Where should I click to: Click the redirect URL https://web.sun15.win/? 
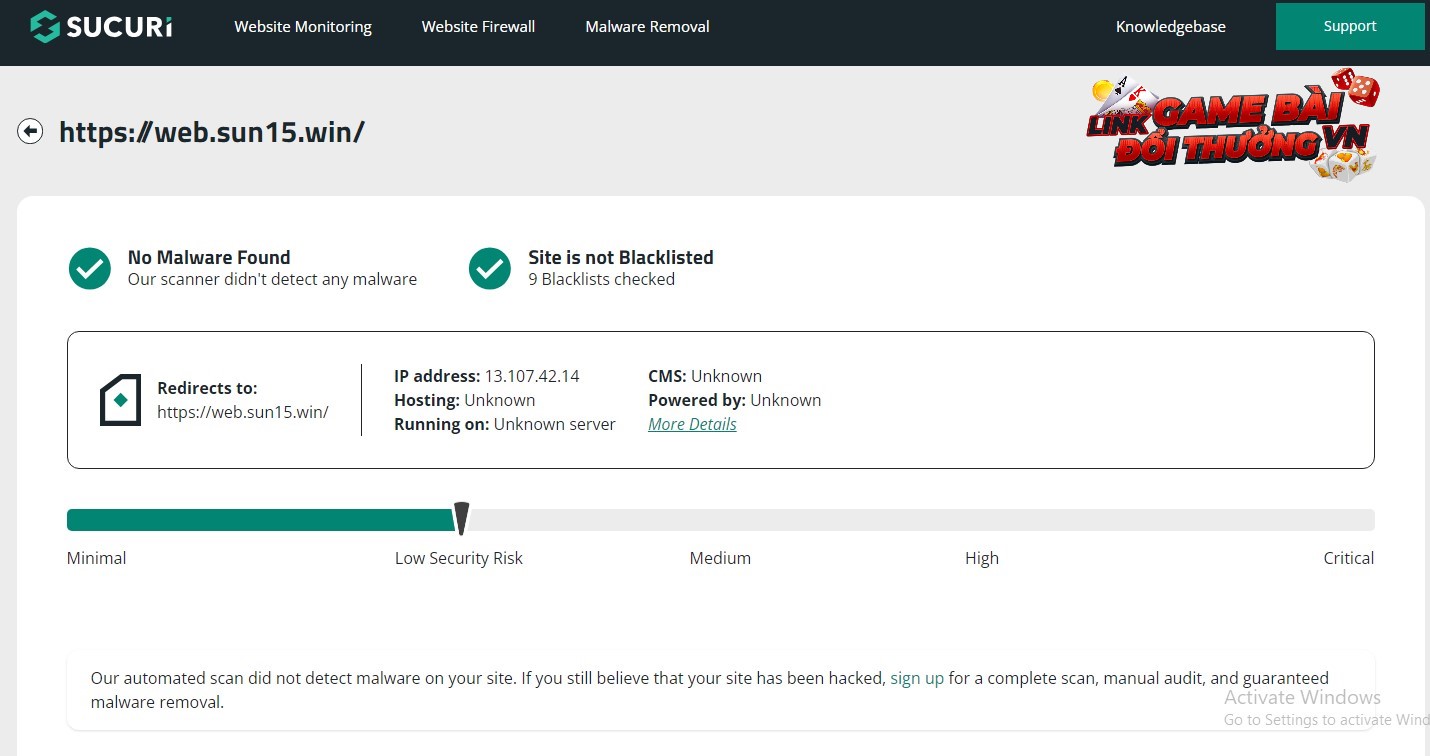click(243, 412)
